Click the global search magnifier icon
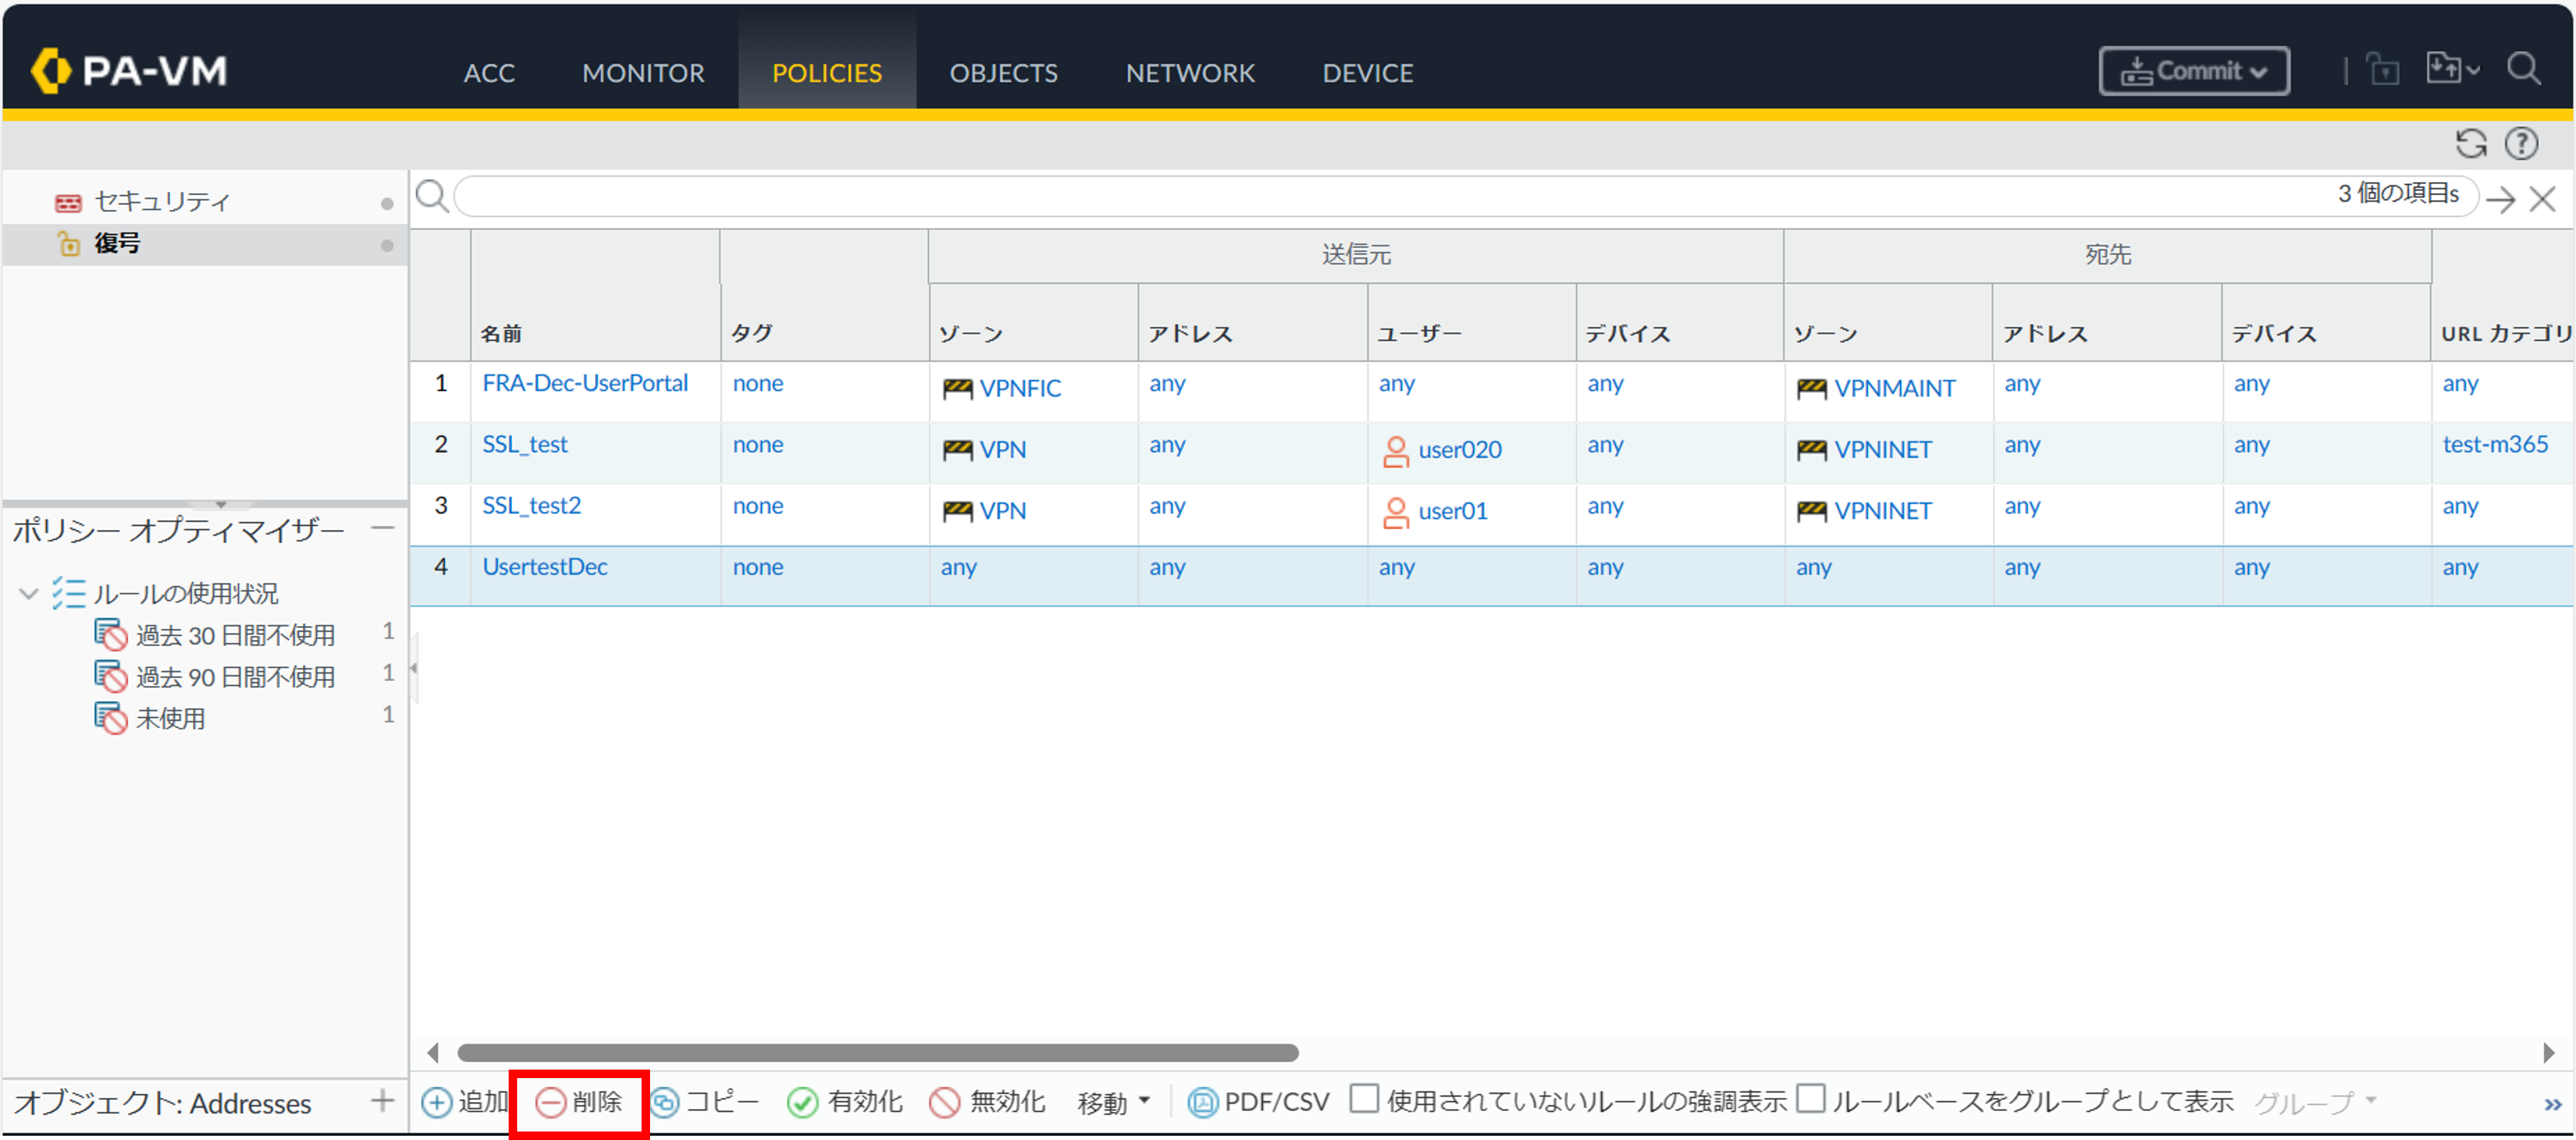This screenshot has height=1140, width=2576. (x=2523, y=70)
